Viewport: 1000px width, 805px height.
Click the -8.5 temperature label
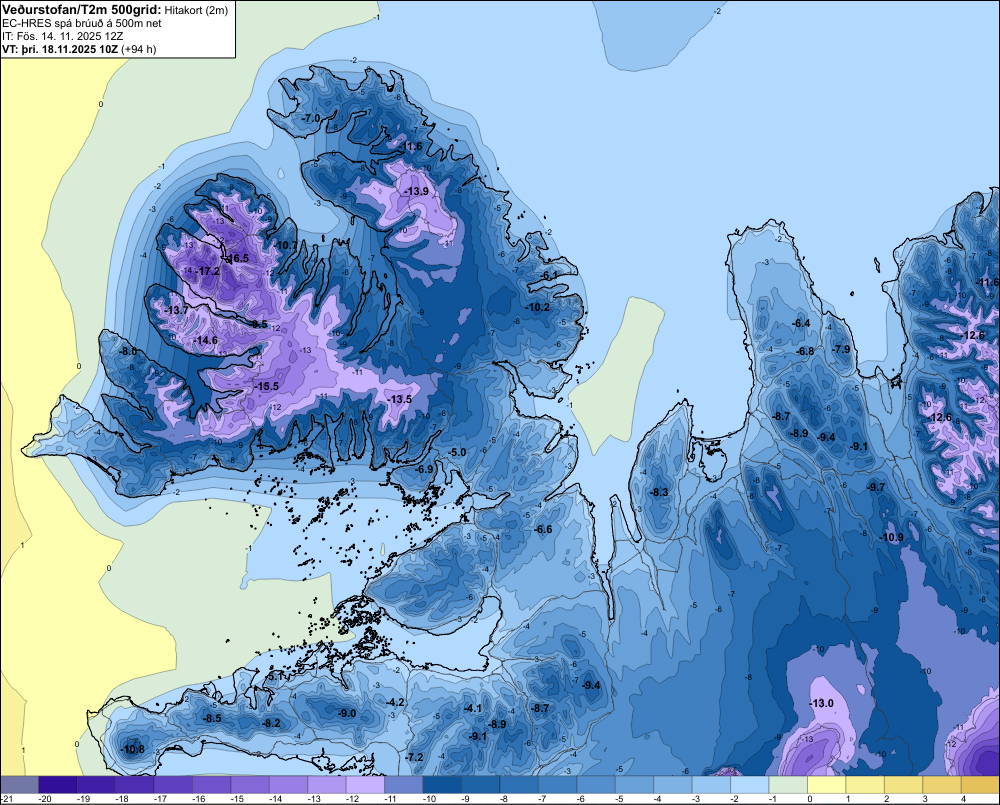pyautogui.click(x=212, y=718)
